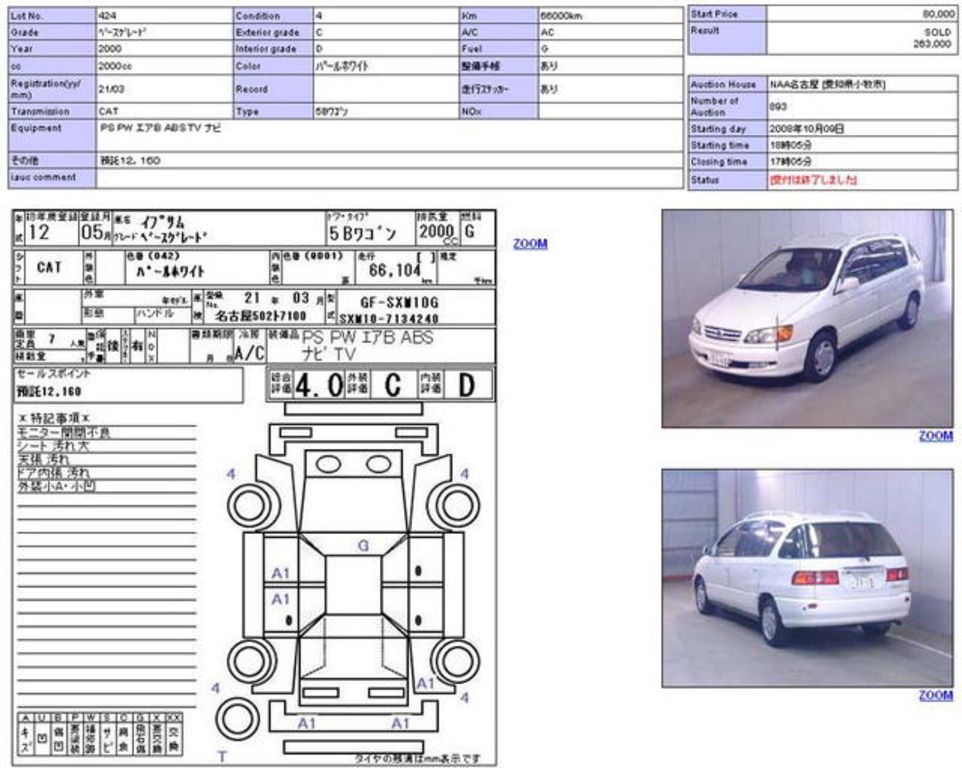962x768 pixels.
Task: Click the Color label cell
Action: pos(273,66)
